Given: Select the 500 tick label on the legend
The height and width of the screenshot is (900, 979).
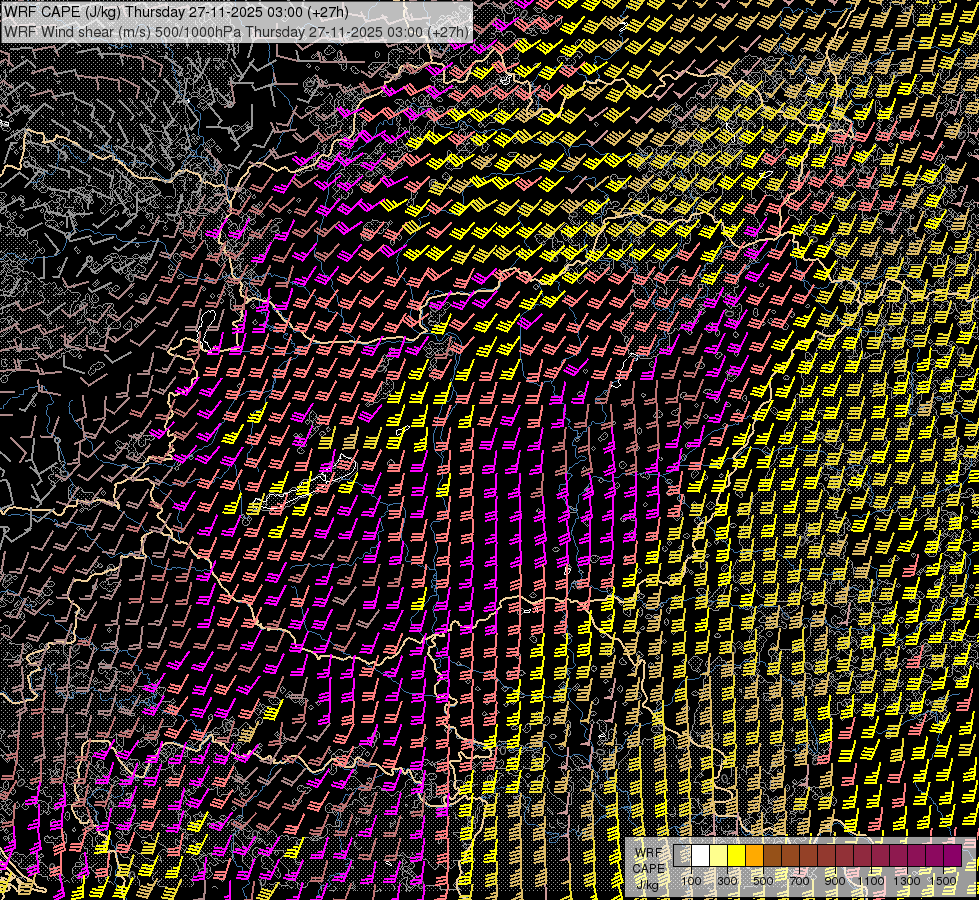Looking at the screenshot, I should click(763, 881).
